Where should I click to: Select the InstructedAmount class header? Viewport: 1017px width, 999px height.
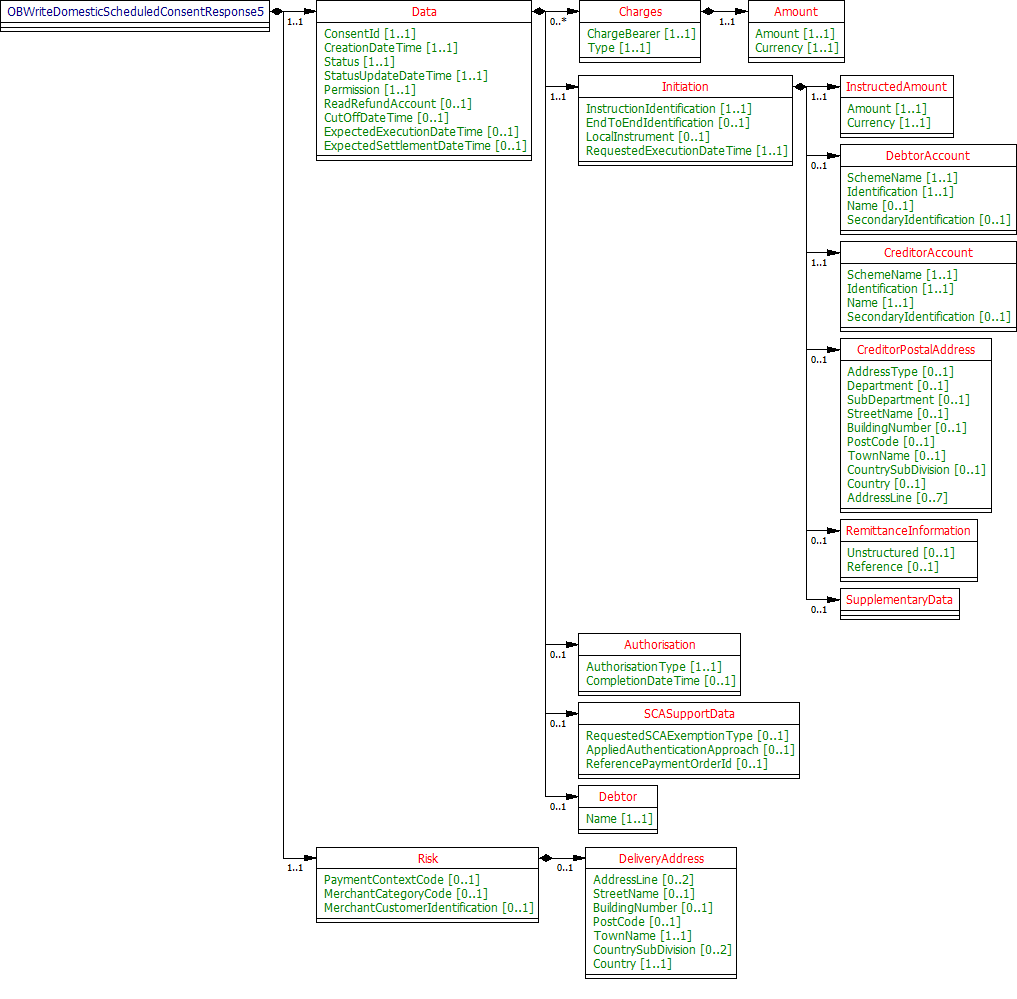(x=896, y=87)
